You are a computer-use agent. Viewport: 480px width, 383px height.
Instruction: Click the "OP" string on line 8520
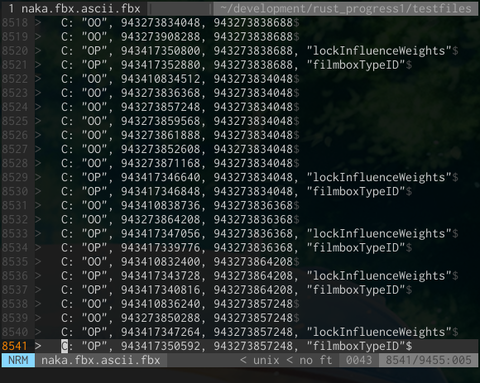94,51
